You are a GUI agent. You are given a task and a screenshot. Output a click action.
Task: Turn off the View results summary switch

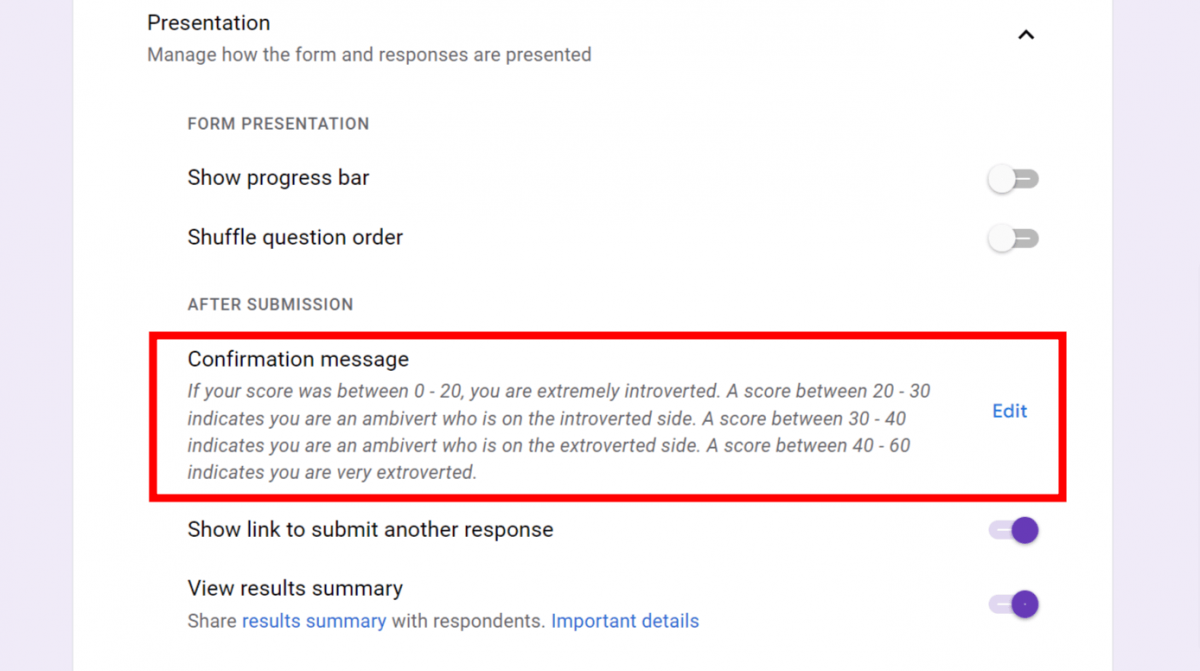coord(1013,604)
